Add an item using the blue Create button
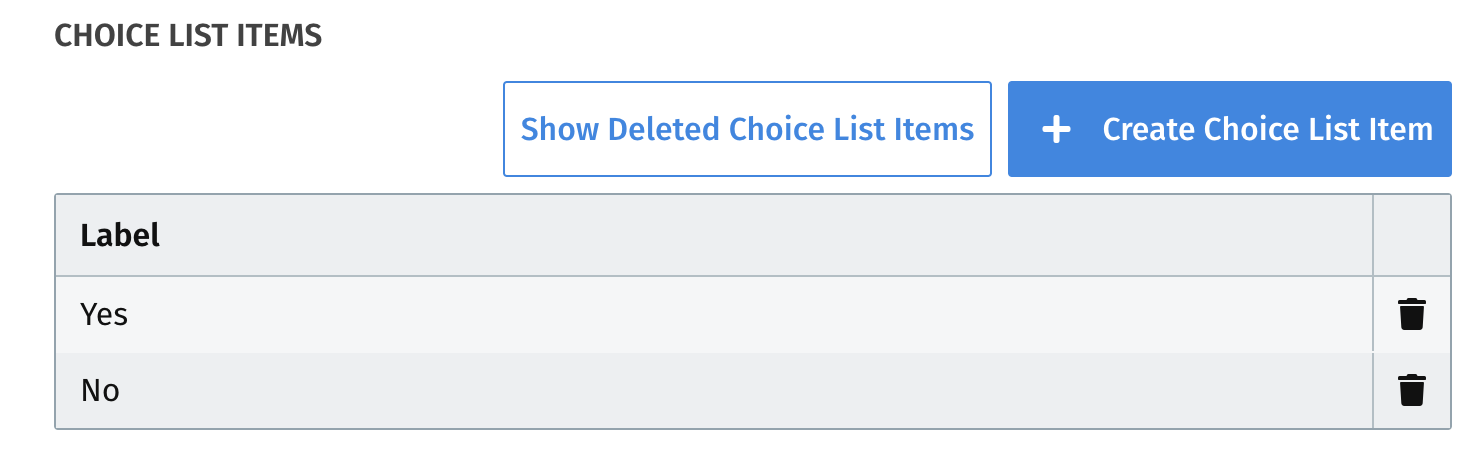Image resolution: width=1482 pixels, height=466 pixels. pyautogui.click(x=1229, y=129)
